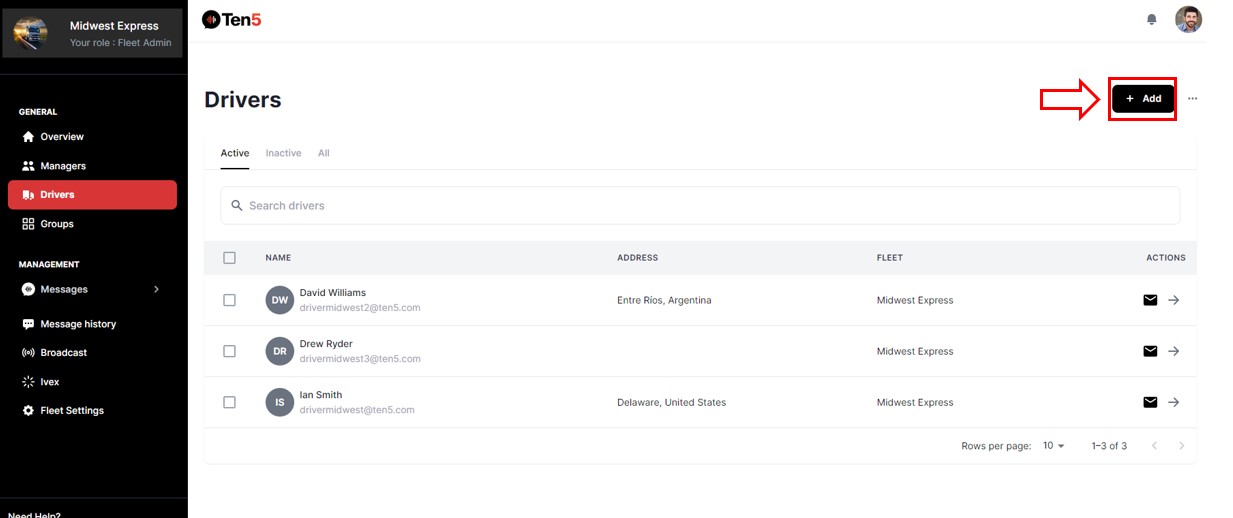Open Ian Smith's details arrow
This screenshot has height=518, width=1233.
click(1174, 402)
